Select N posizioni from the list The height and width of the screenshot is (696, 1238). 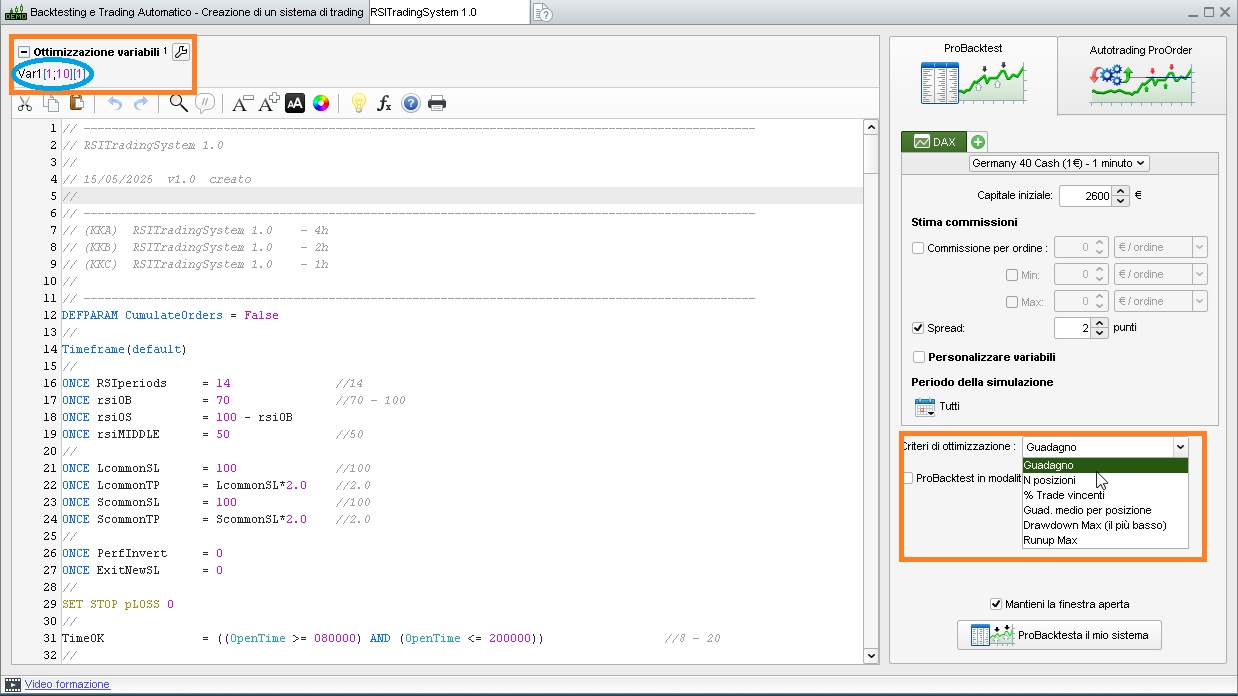click(x=1105, y=480)
